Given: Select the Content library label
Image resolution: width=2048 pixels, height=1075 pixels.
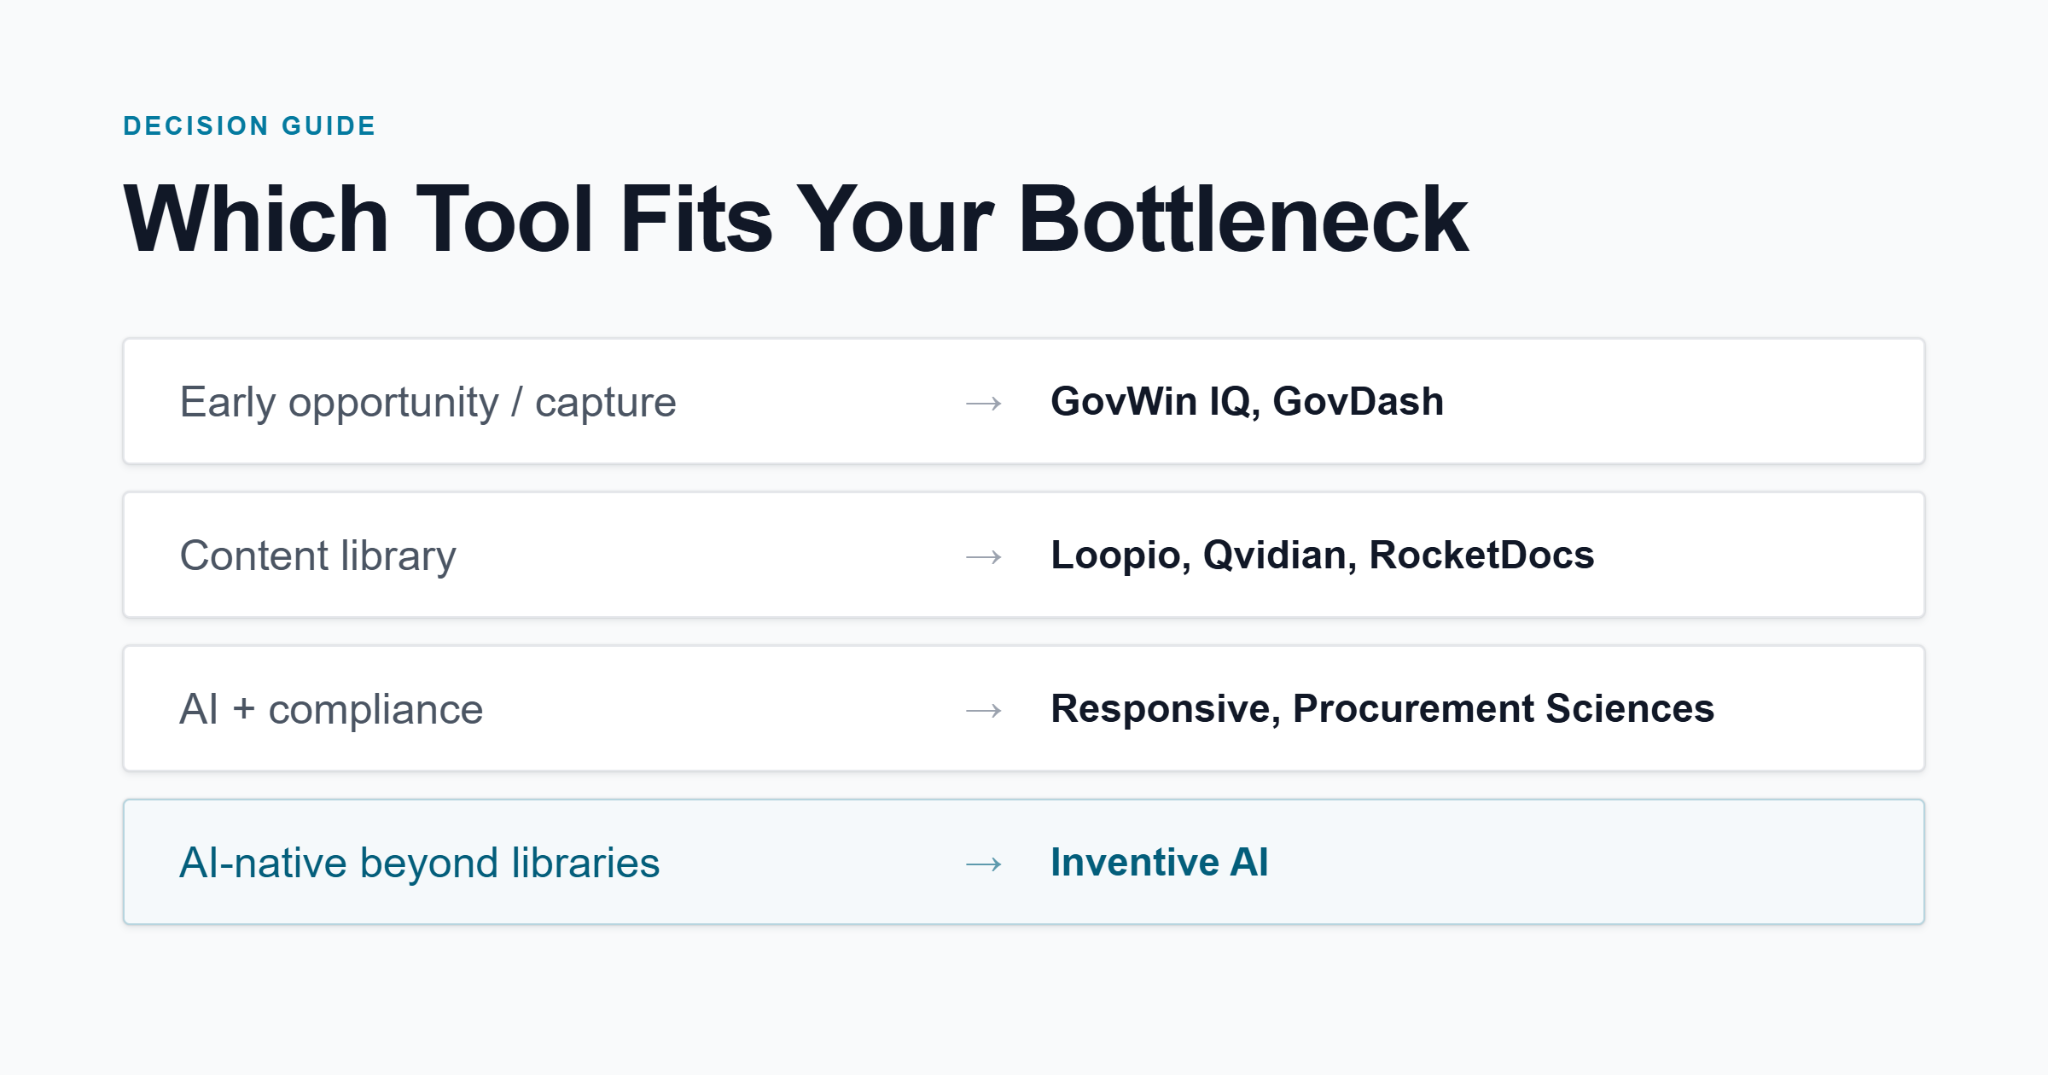Looking at the screenshot, I should pos(318,556).
